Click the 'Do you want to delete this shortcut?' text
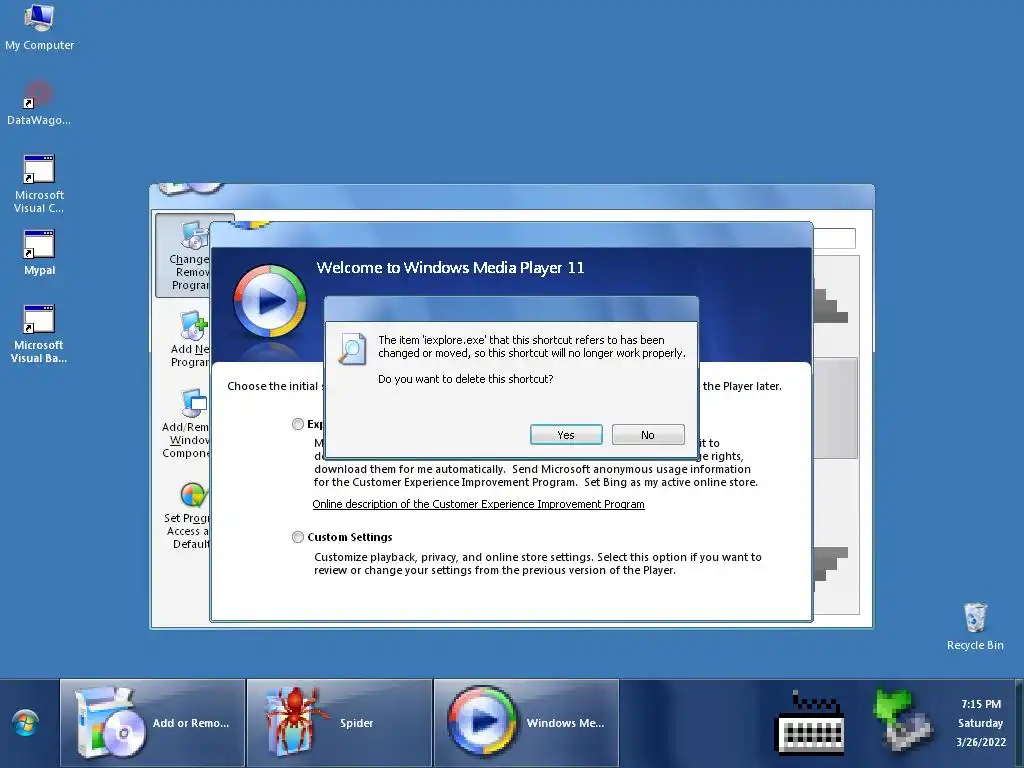 coord(466,379)
